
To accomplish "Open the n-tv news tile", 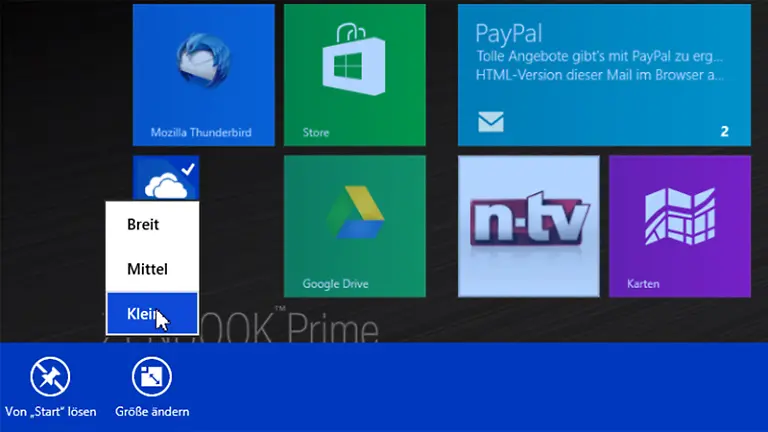I will coord(528,226).
